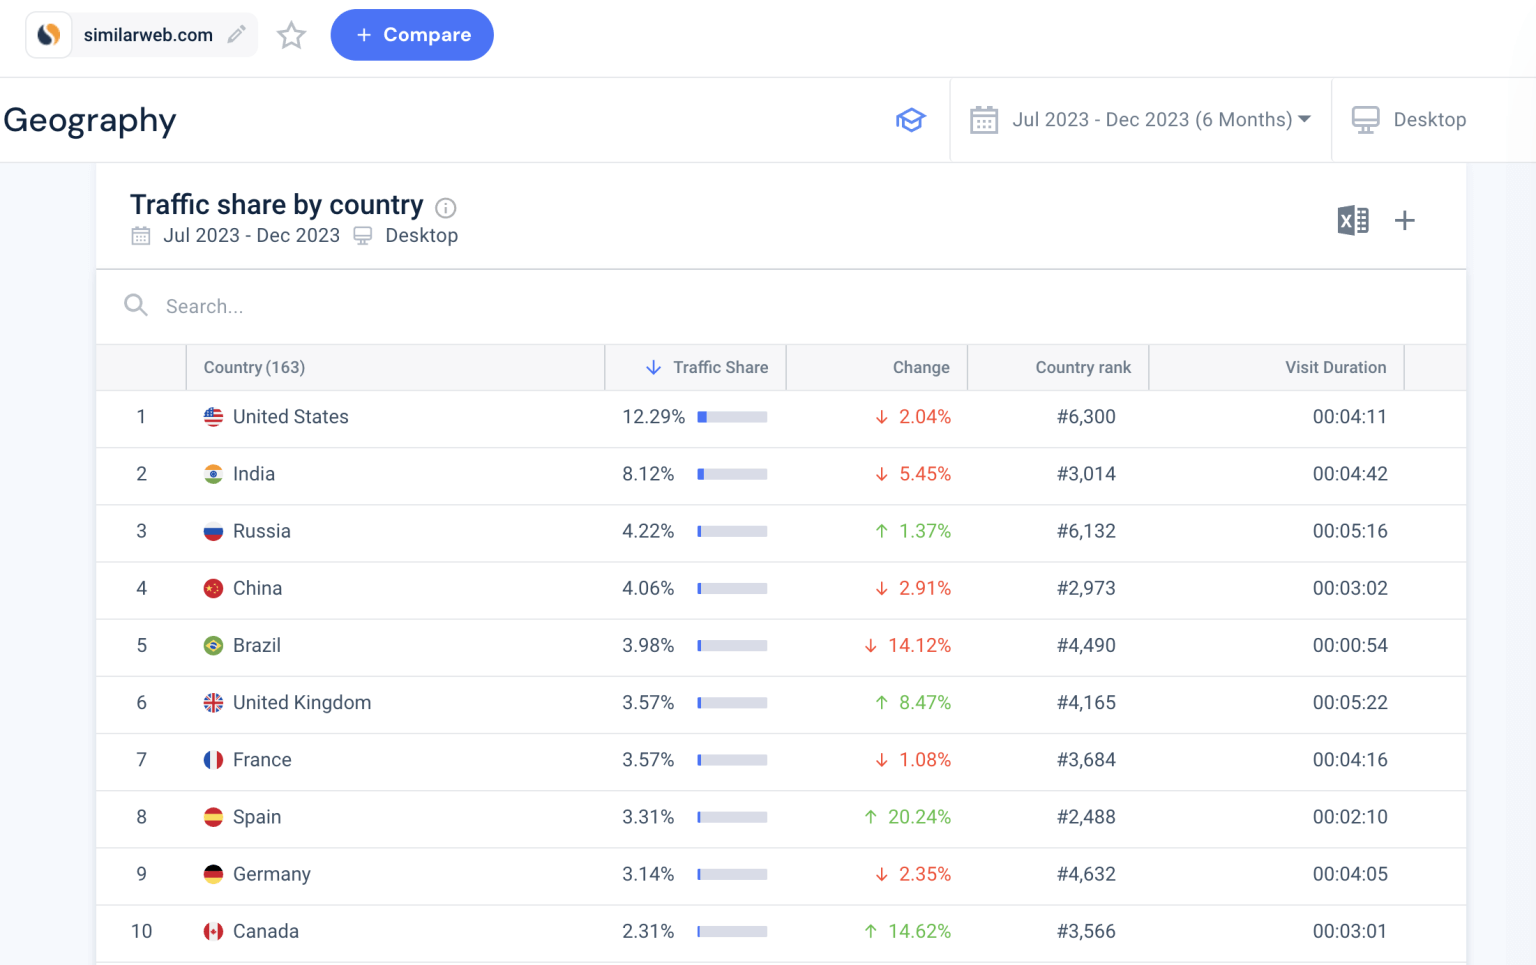Viewport: 1536px width, 965px height.
Task: Open the Change column sorting options
Action: tap(920, 367)
